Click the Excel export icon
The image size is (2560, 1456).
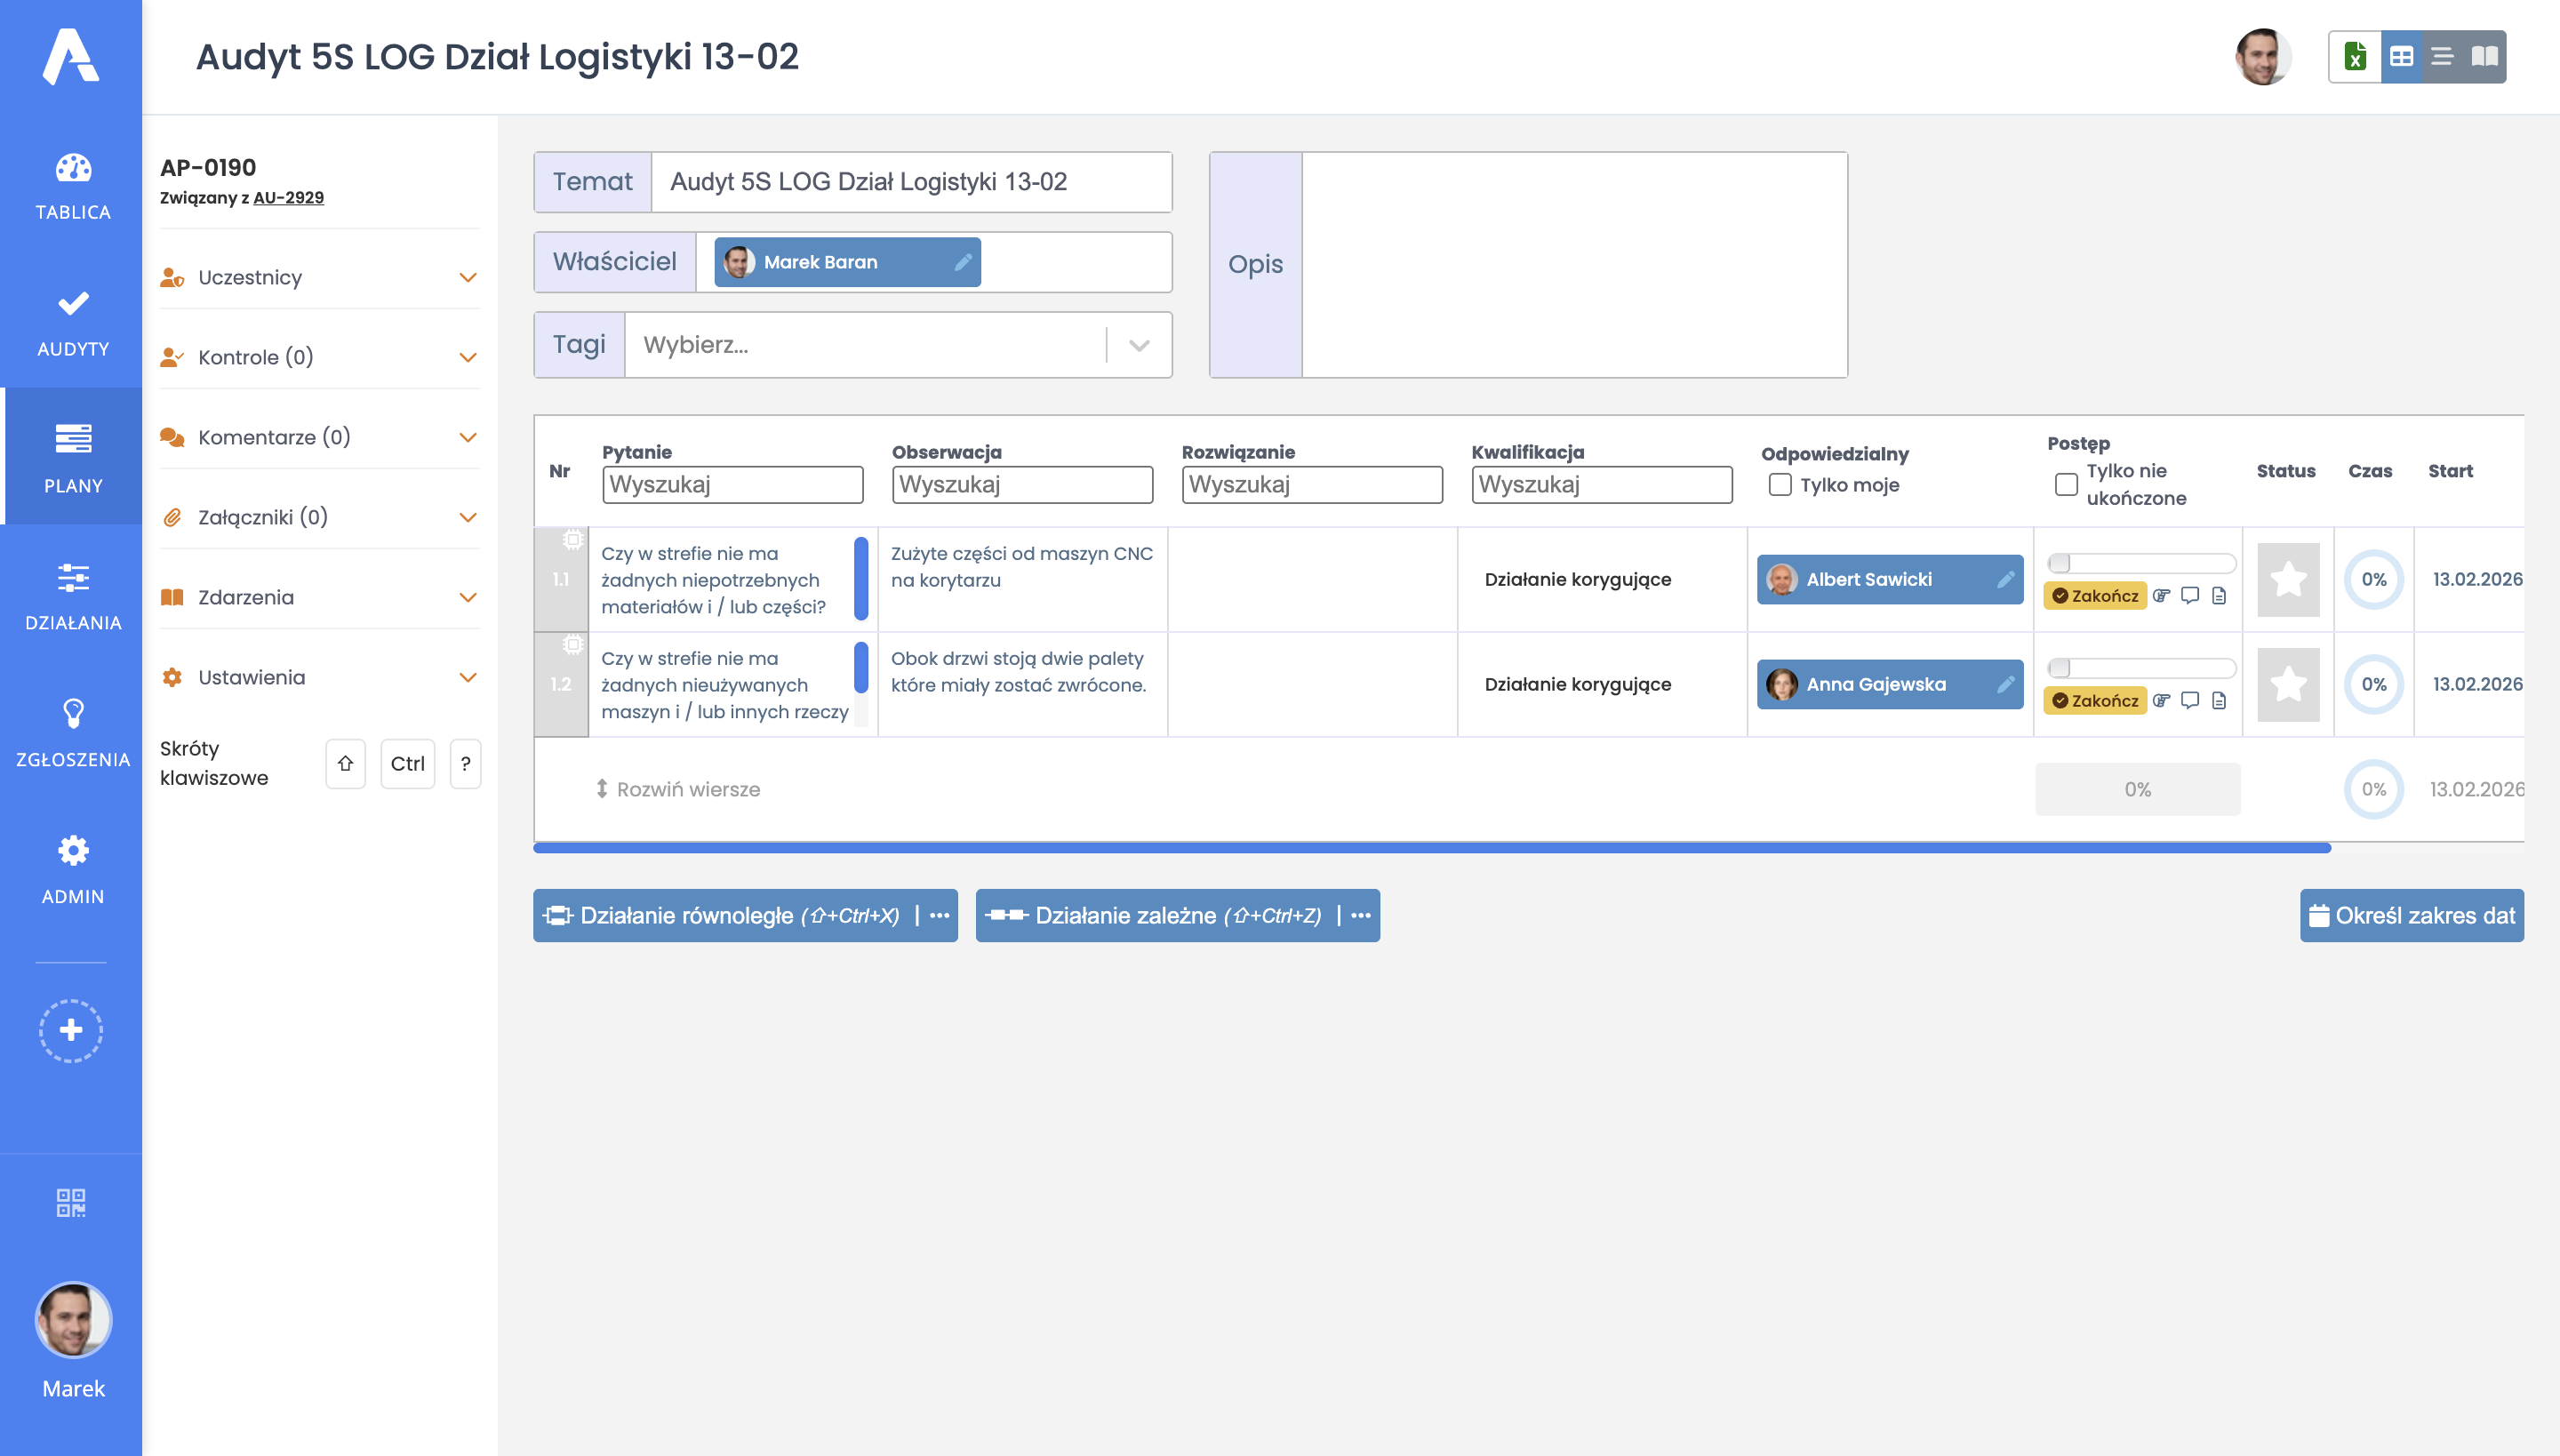pos(2355,57)
